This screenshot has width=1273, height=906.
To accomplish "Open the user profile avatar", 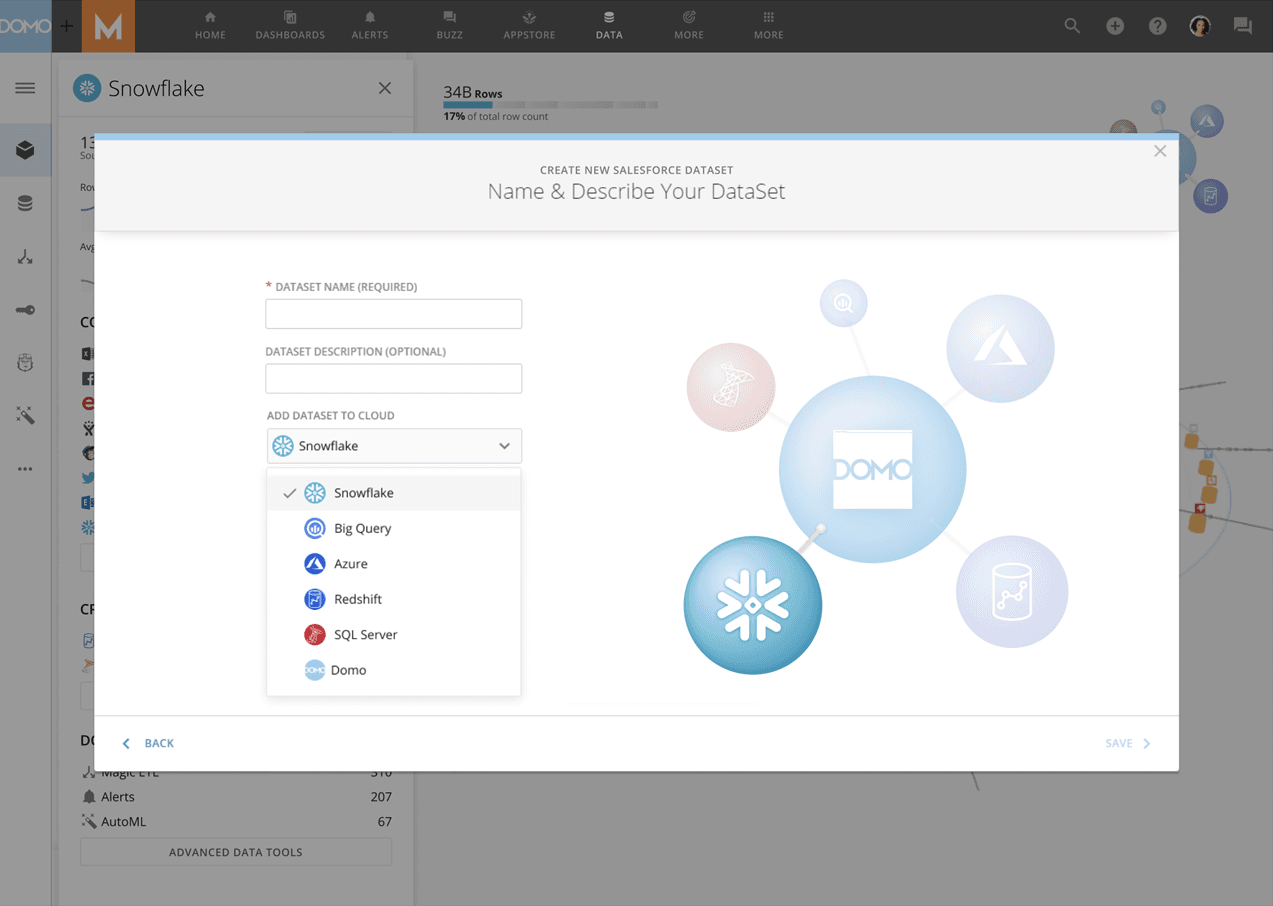I will 1200,26.
